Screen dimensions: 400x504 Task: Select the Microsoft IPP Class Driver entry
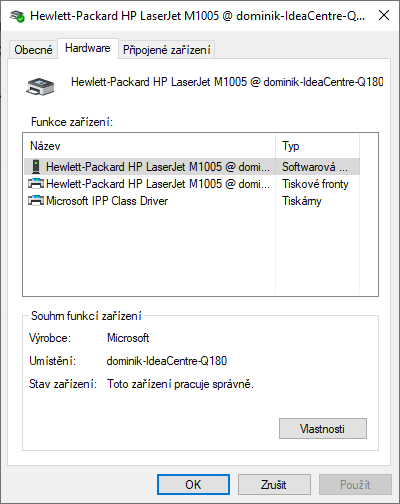click(107, 201)
